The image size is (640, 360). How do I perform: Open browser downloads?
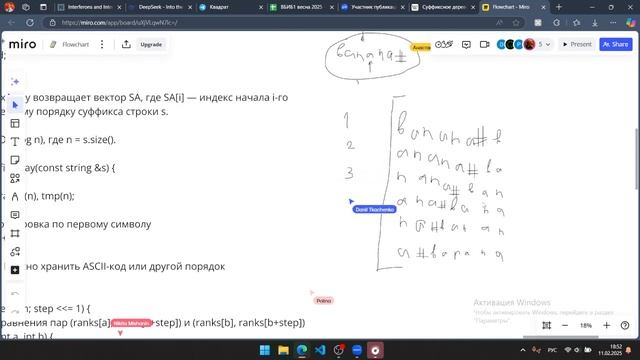[595, 23]
